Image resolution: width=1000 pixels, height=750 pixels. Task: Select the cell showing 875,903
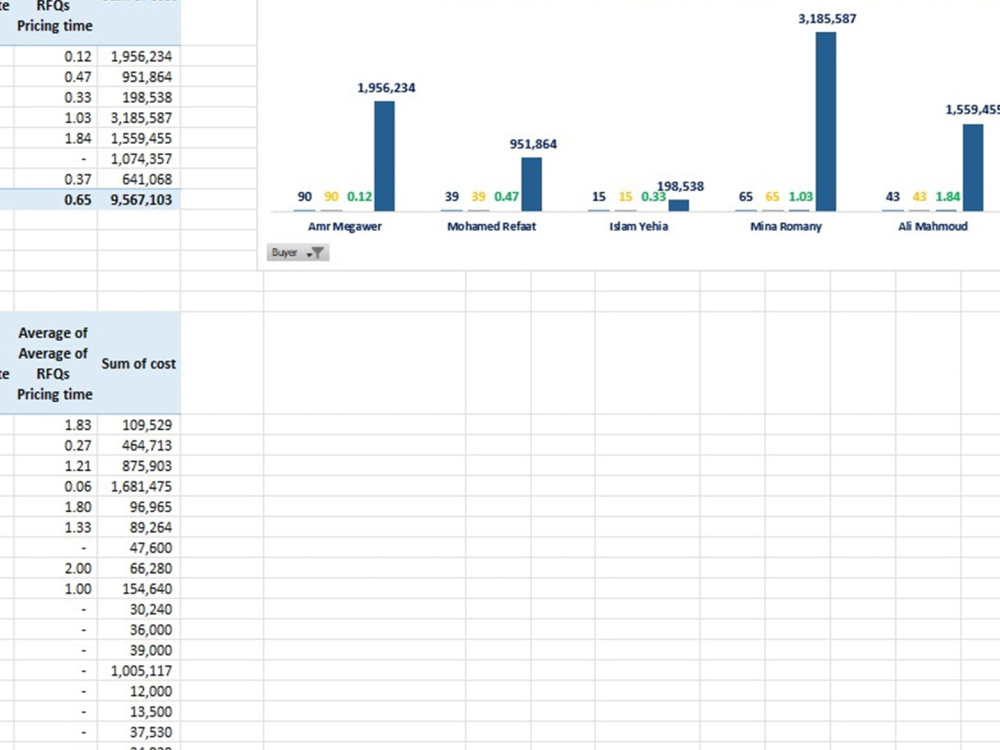139,466
